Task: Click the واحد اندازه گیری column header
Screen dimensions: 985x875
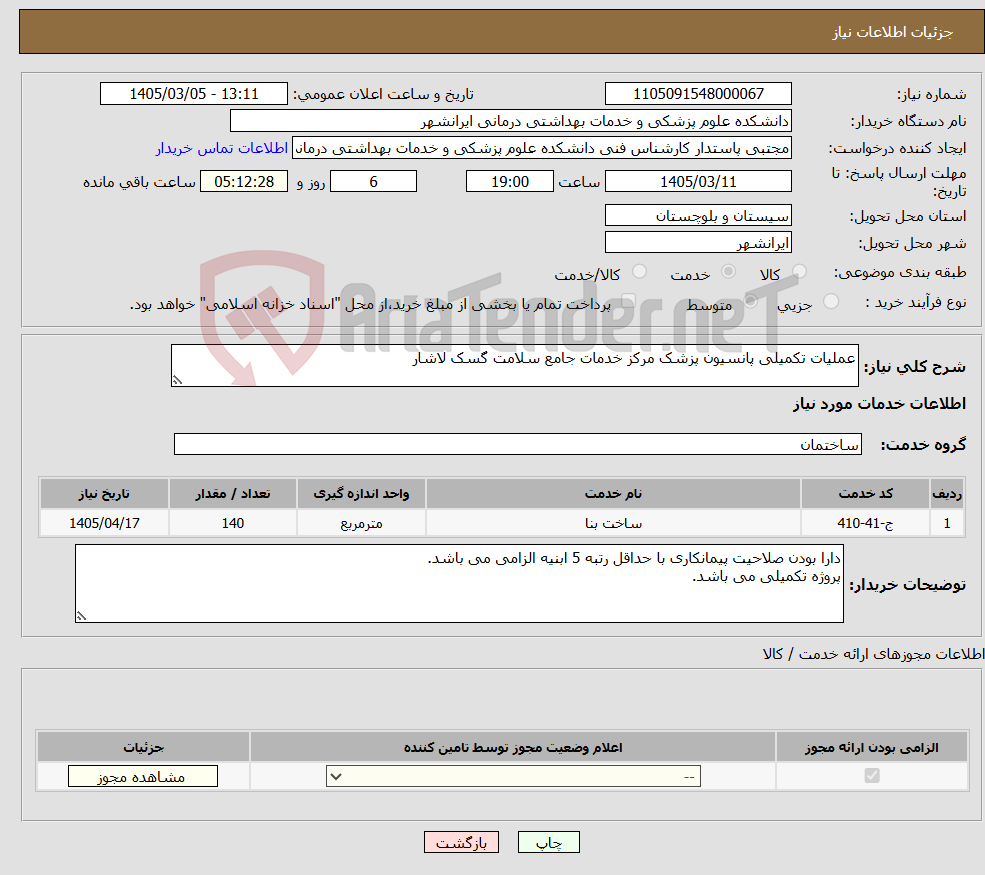Action: pyautogui.click(x=361, y=494)
